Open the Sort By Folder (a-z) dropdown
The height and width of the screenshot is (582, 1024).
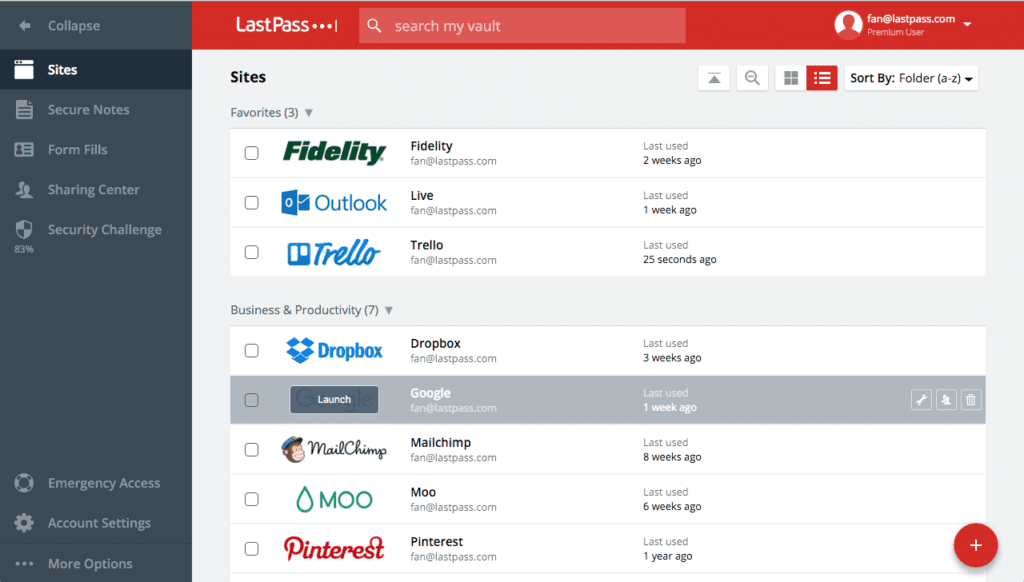point(911,78)
